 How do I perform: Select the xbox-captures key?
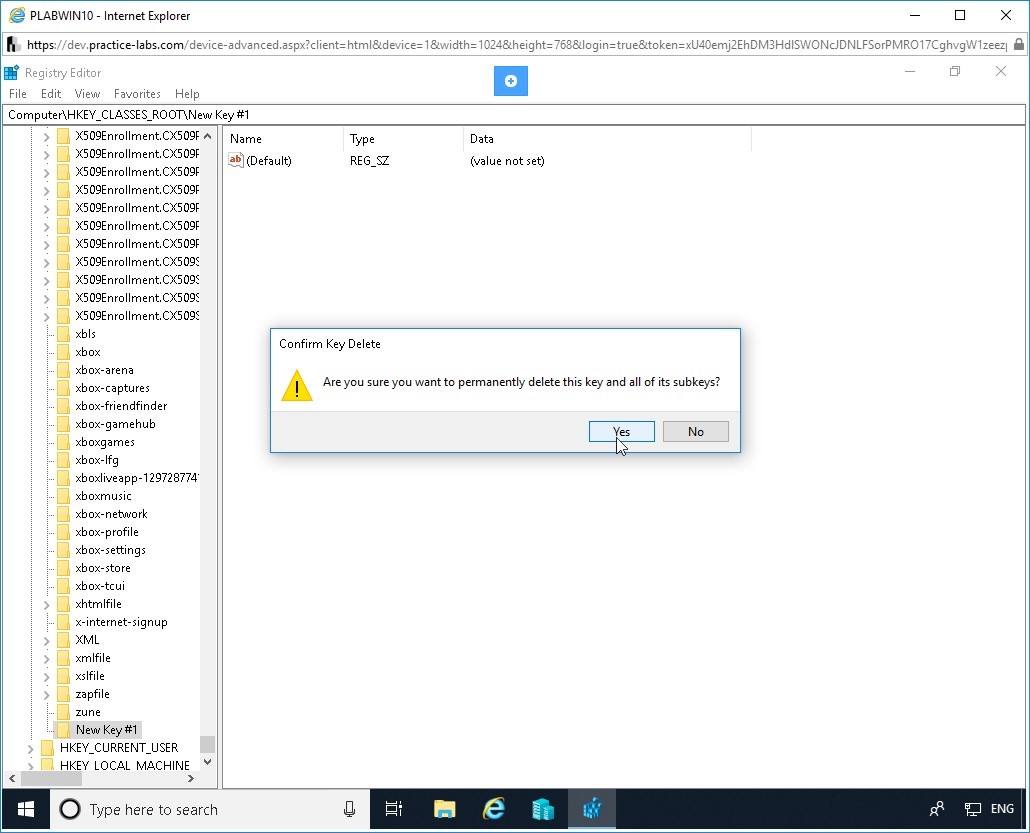click(112, 388)
